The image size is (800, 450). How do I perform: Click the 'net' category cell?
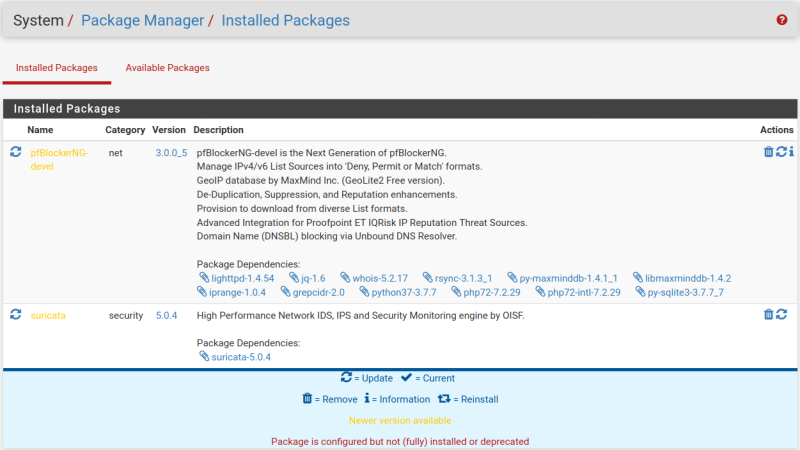115,153
